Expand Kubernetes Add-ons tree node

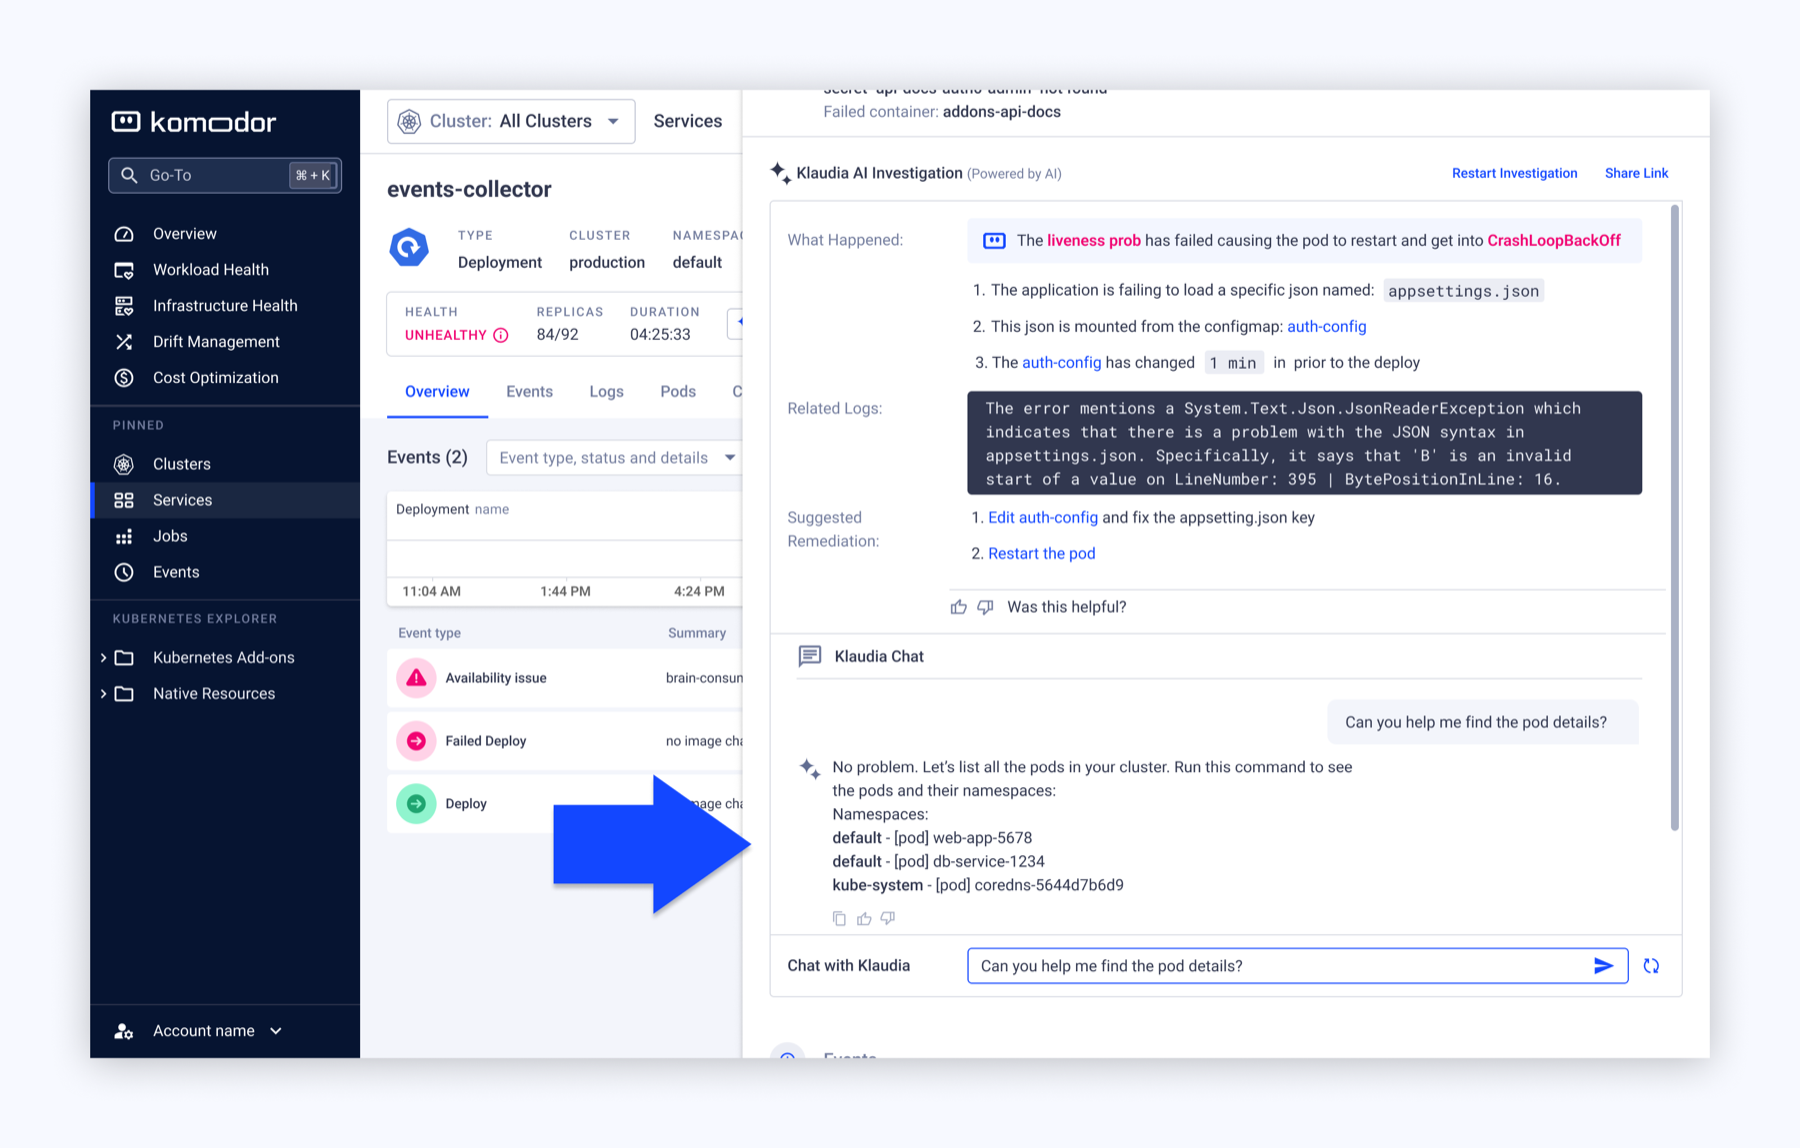coord(104,657)
